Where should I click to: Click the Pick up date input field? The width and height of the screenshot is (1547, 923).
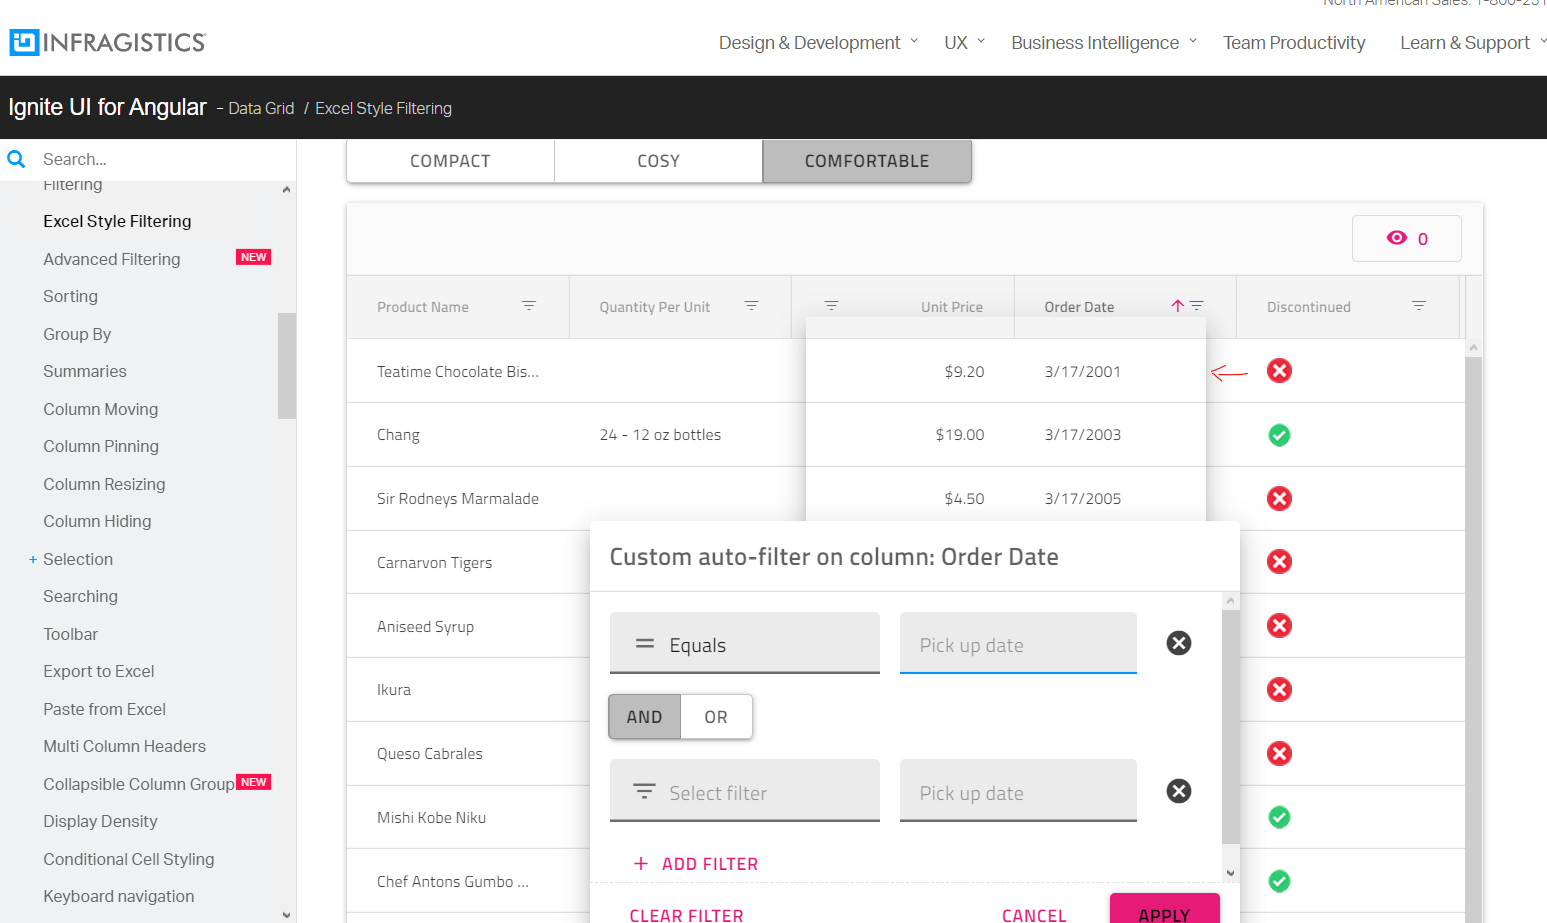(x=1017, y=643)
